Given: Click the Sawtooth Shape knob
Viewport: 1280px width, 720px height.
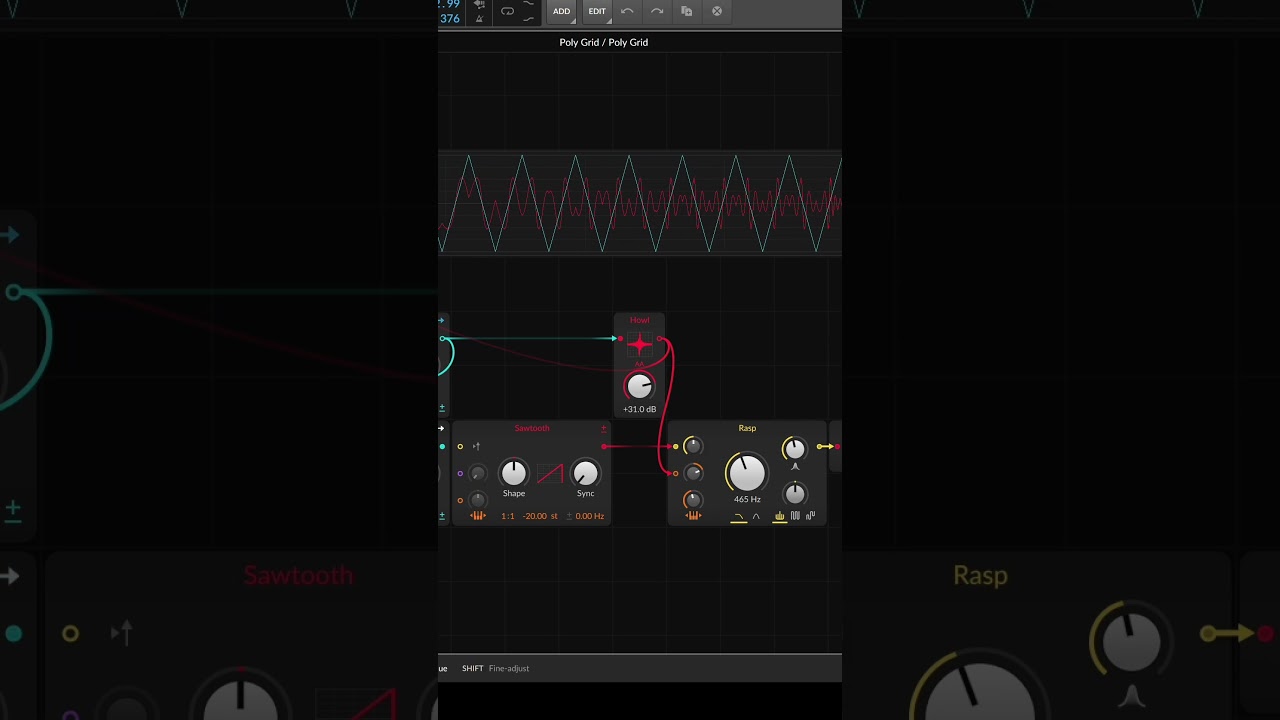Looking at the screenshot, I should [x=514, y=473].
